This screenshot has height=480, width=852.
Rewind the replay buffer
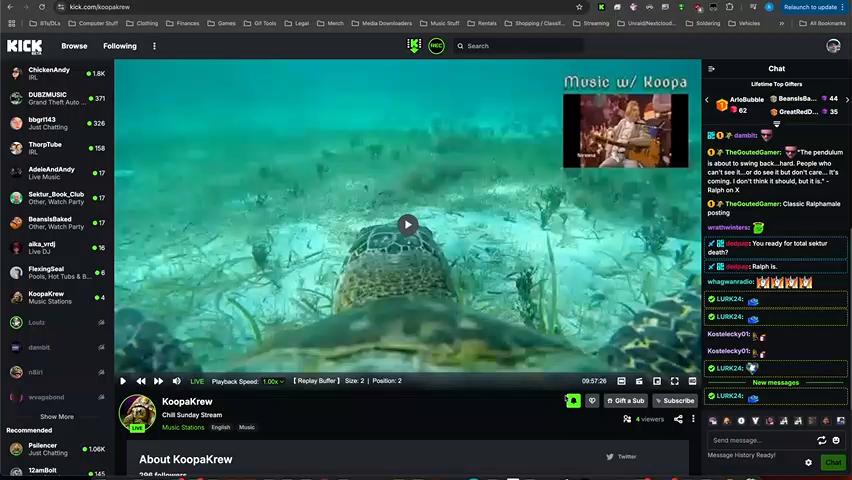point(141,381)
